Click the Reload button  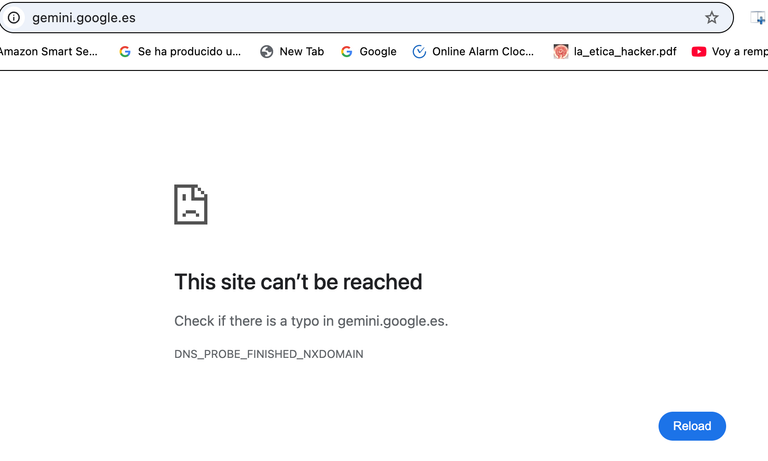coord(692,426)
